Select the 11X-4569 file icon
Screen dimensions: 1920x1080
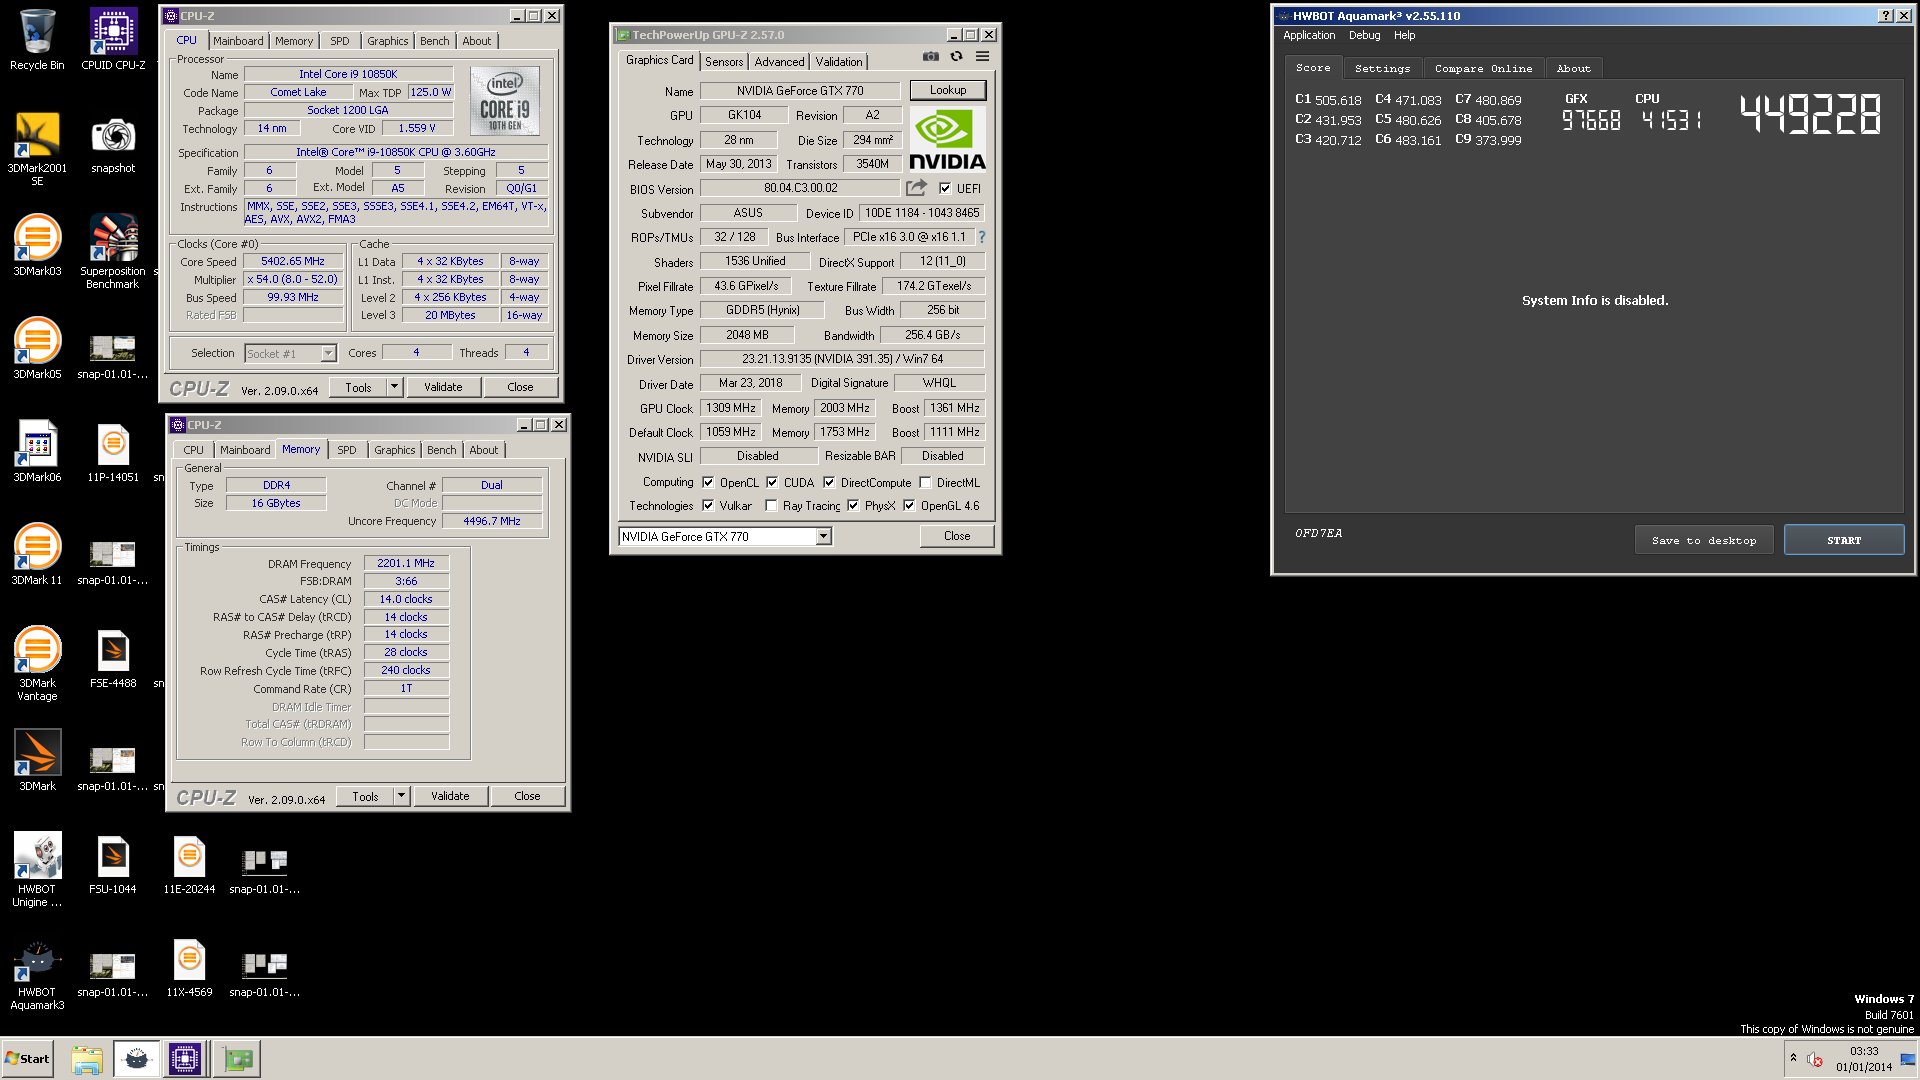point(189,967)
